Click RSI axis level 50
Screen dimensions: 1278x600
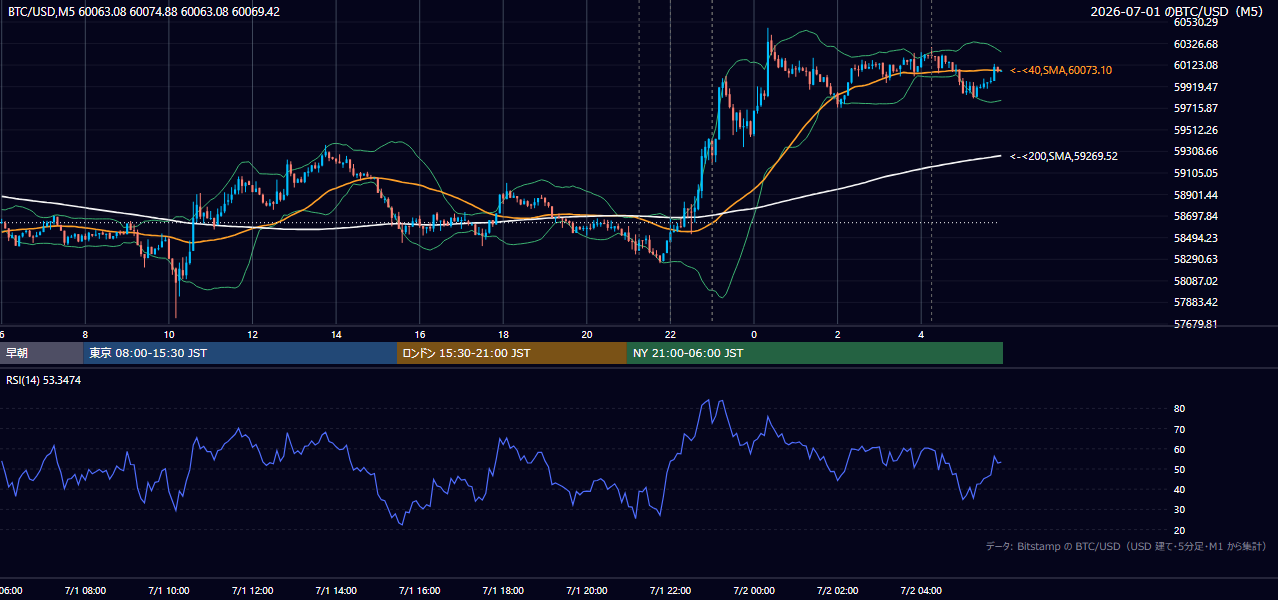click(x=1179, y=469)
